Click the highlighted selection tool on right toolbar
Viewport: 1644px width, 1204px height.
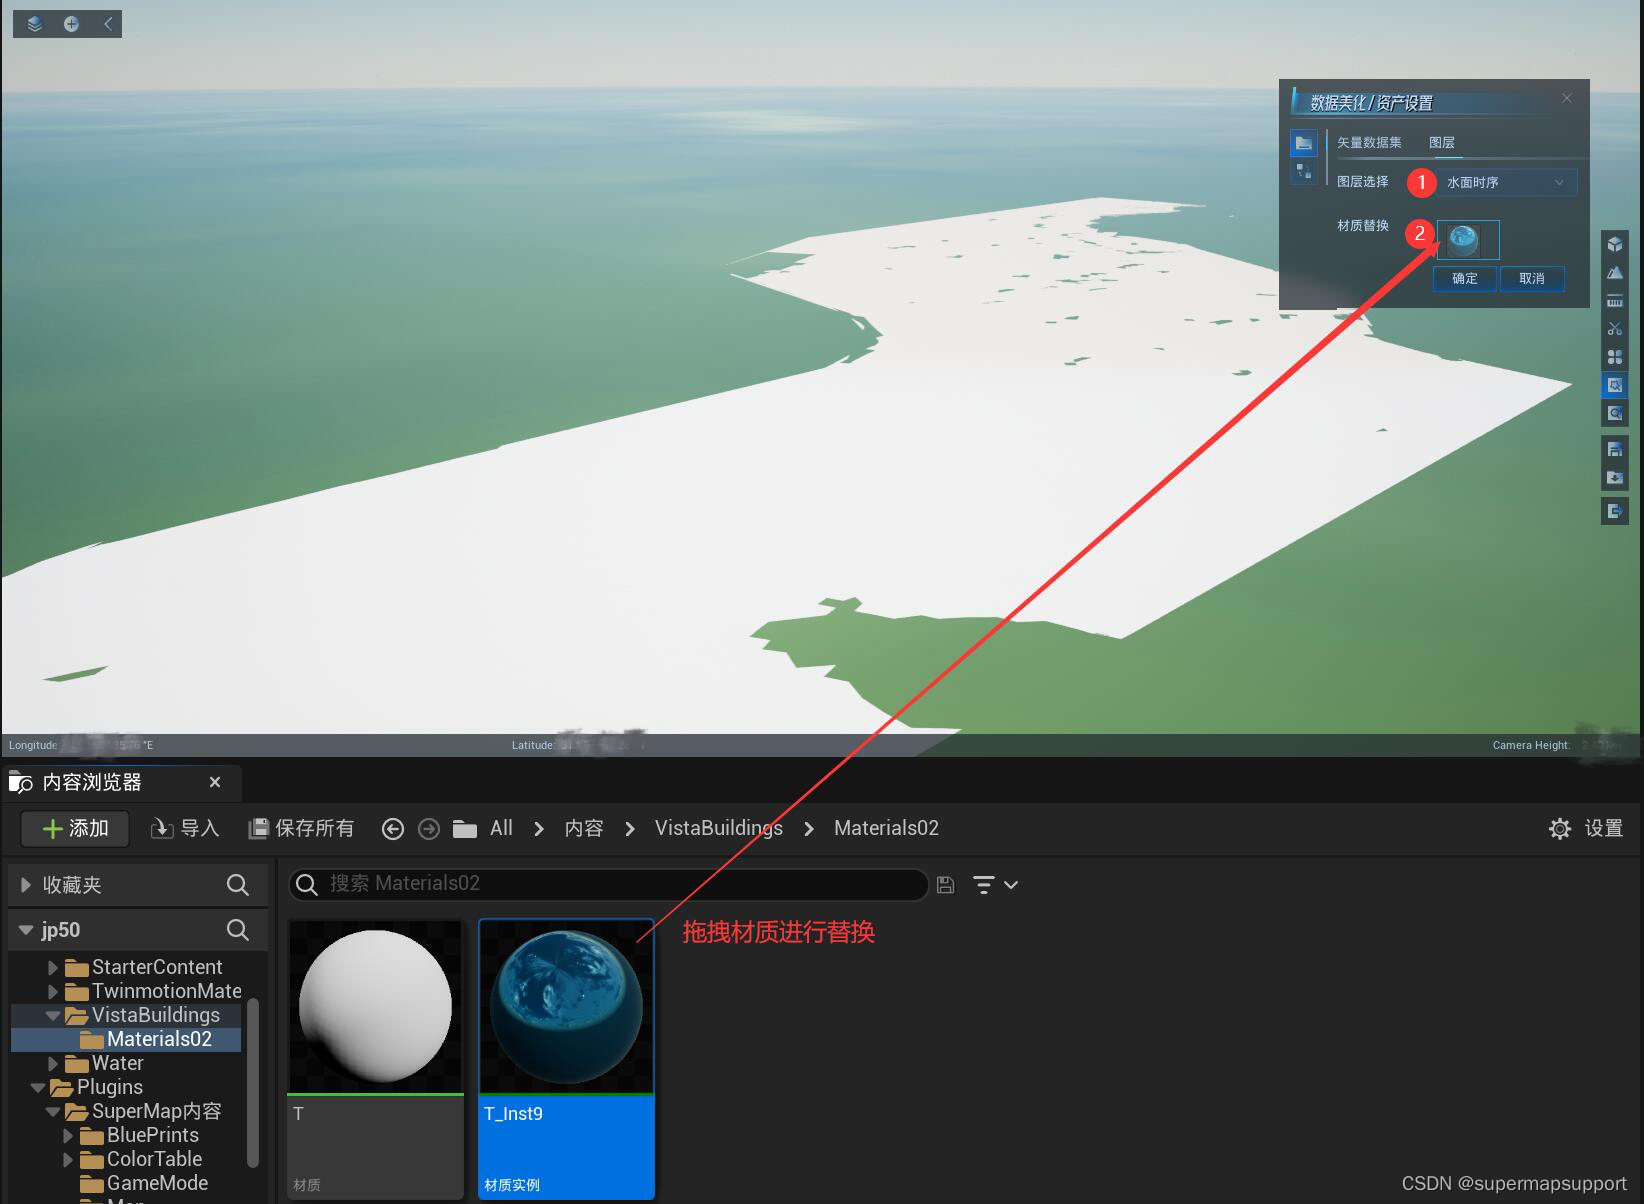pos(1615,384)
